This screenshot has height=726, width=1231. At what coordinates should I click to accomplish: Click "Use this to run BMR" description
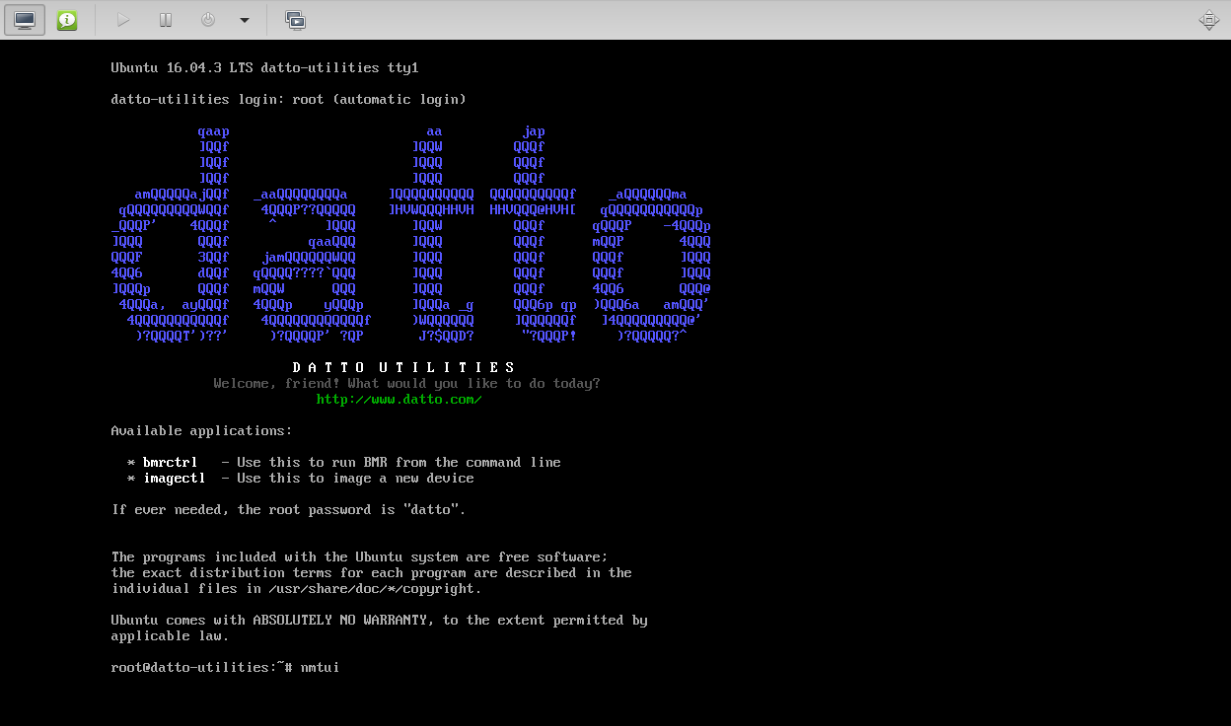[399, 462]
